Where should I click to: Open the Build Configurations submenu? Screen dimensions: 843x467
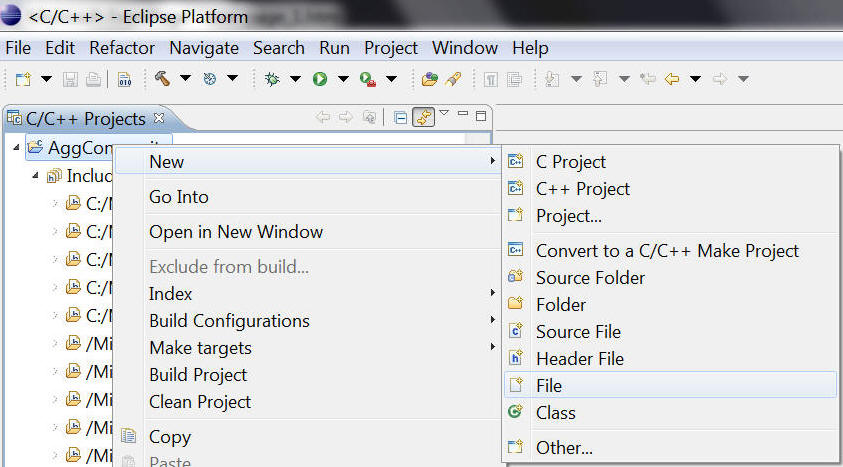(x=308, y=320)
